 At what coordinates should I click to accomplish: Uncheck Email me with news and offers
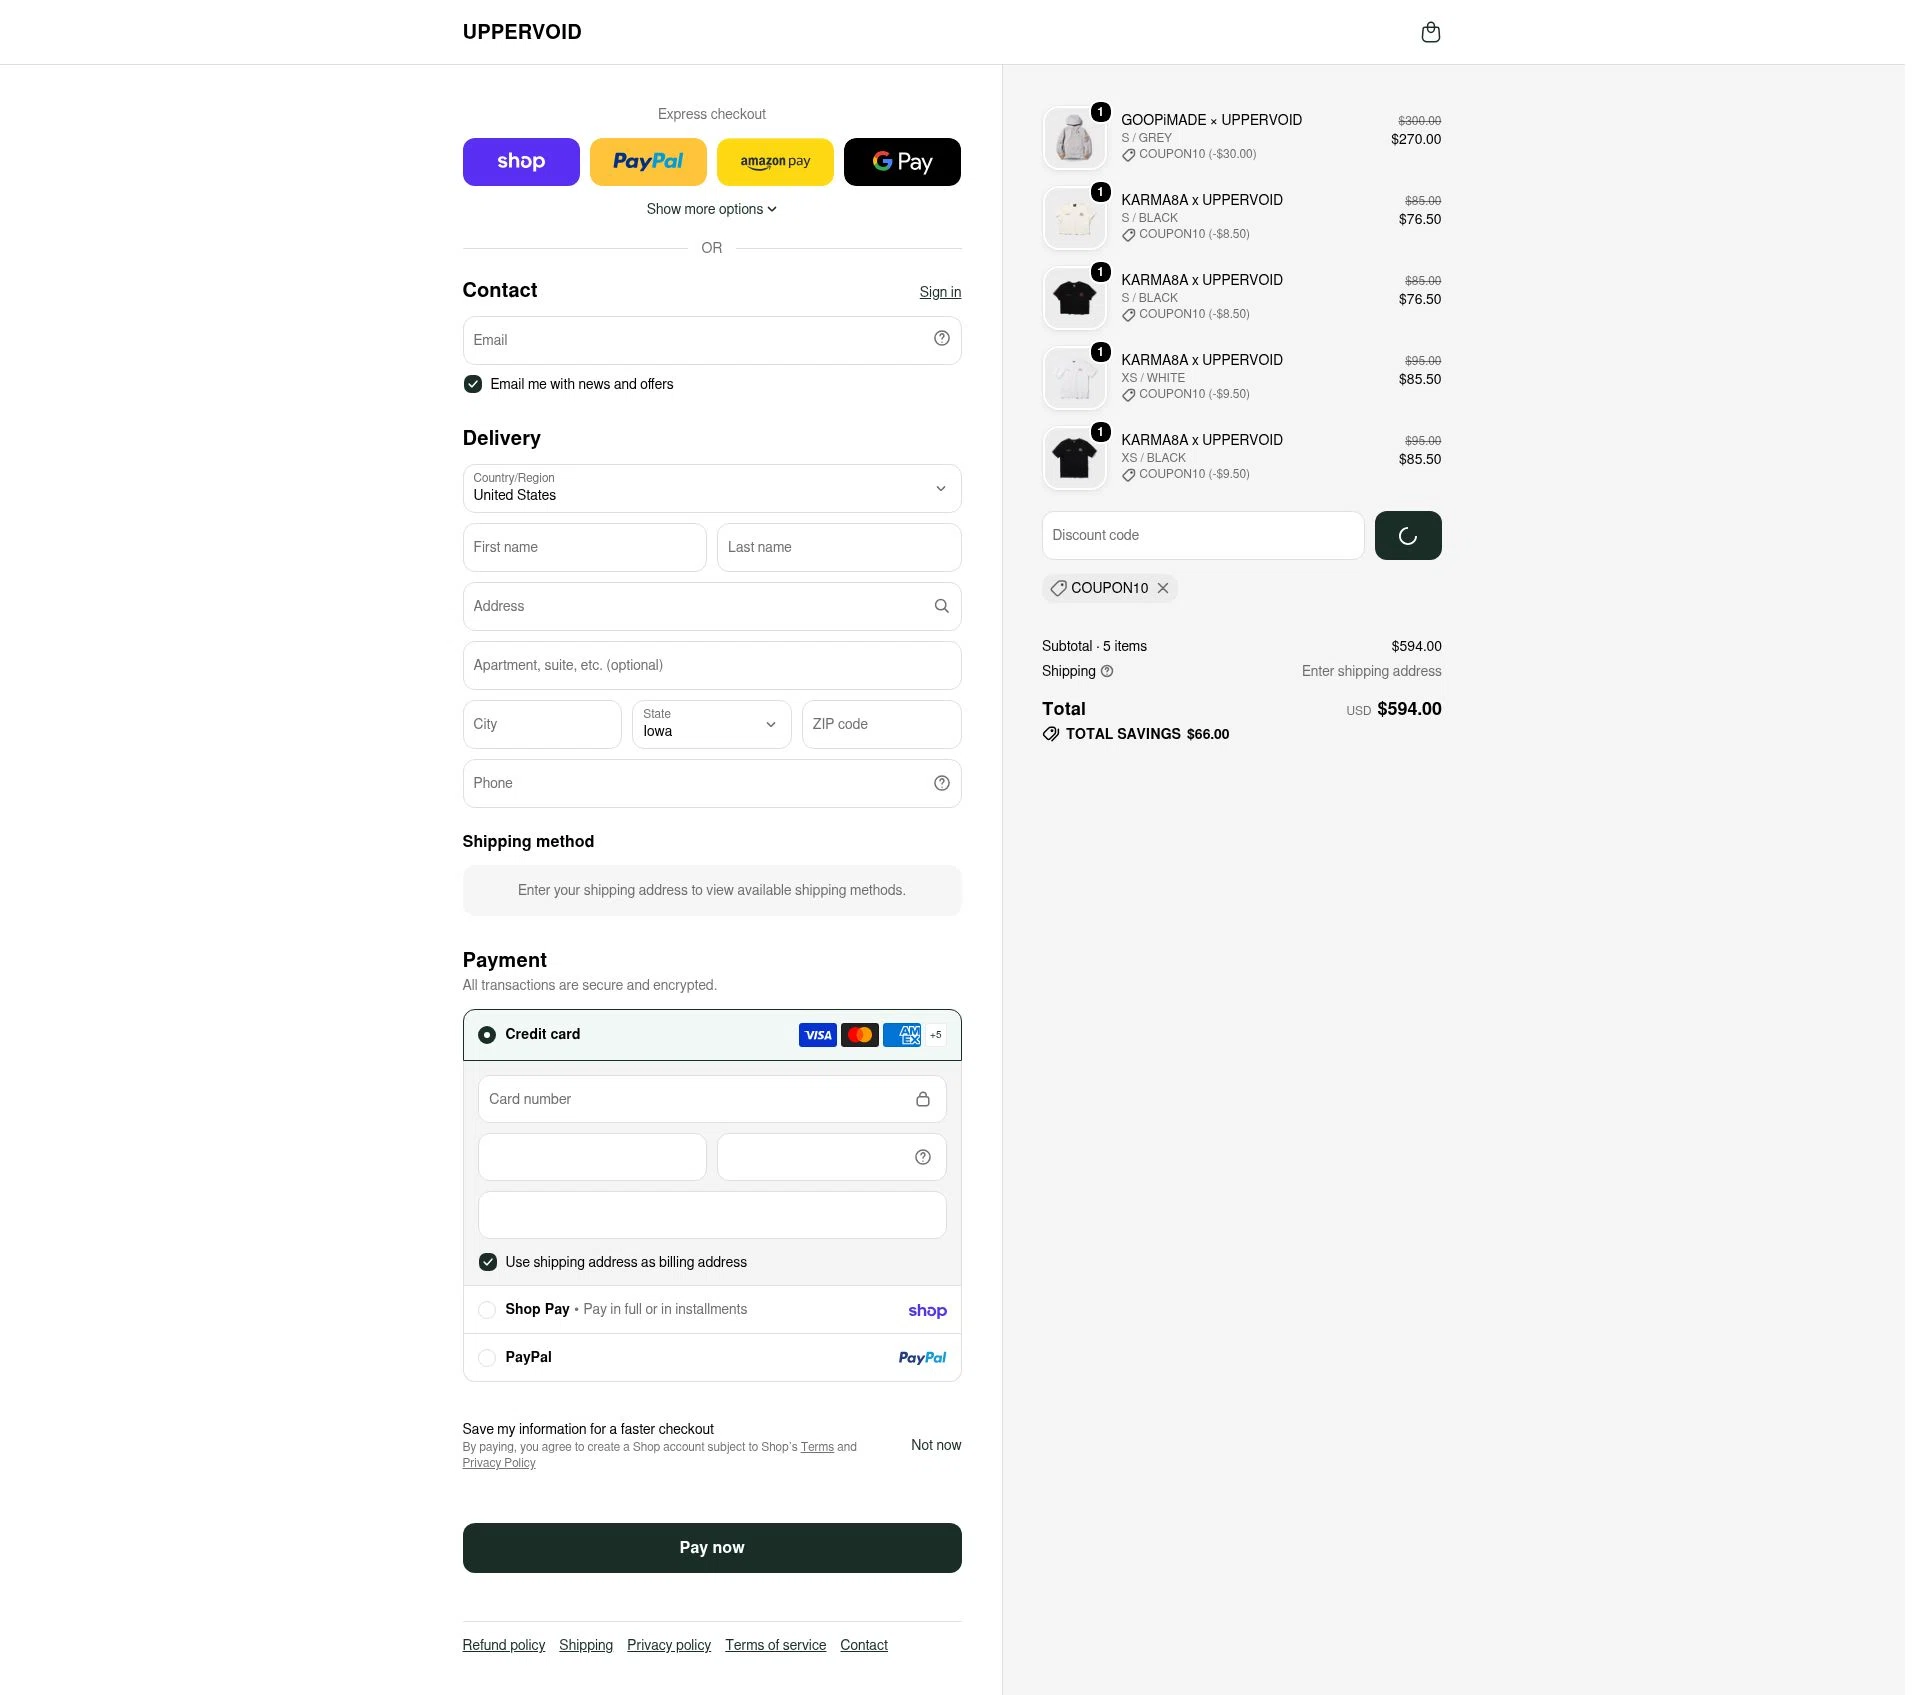(472, 384)
